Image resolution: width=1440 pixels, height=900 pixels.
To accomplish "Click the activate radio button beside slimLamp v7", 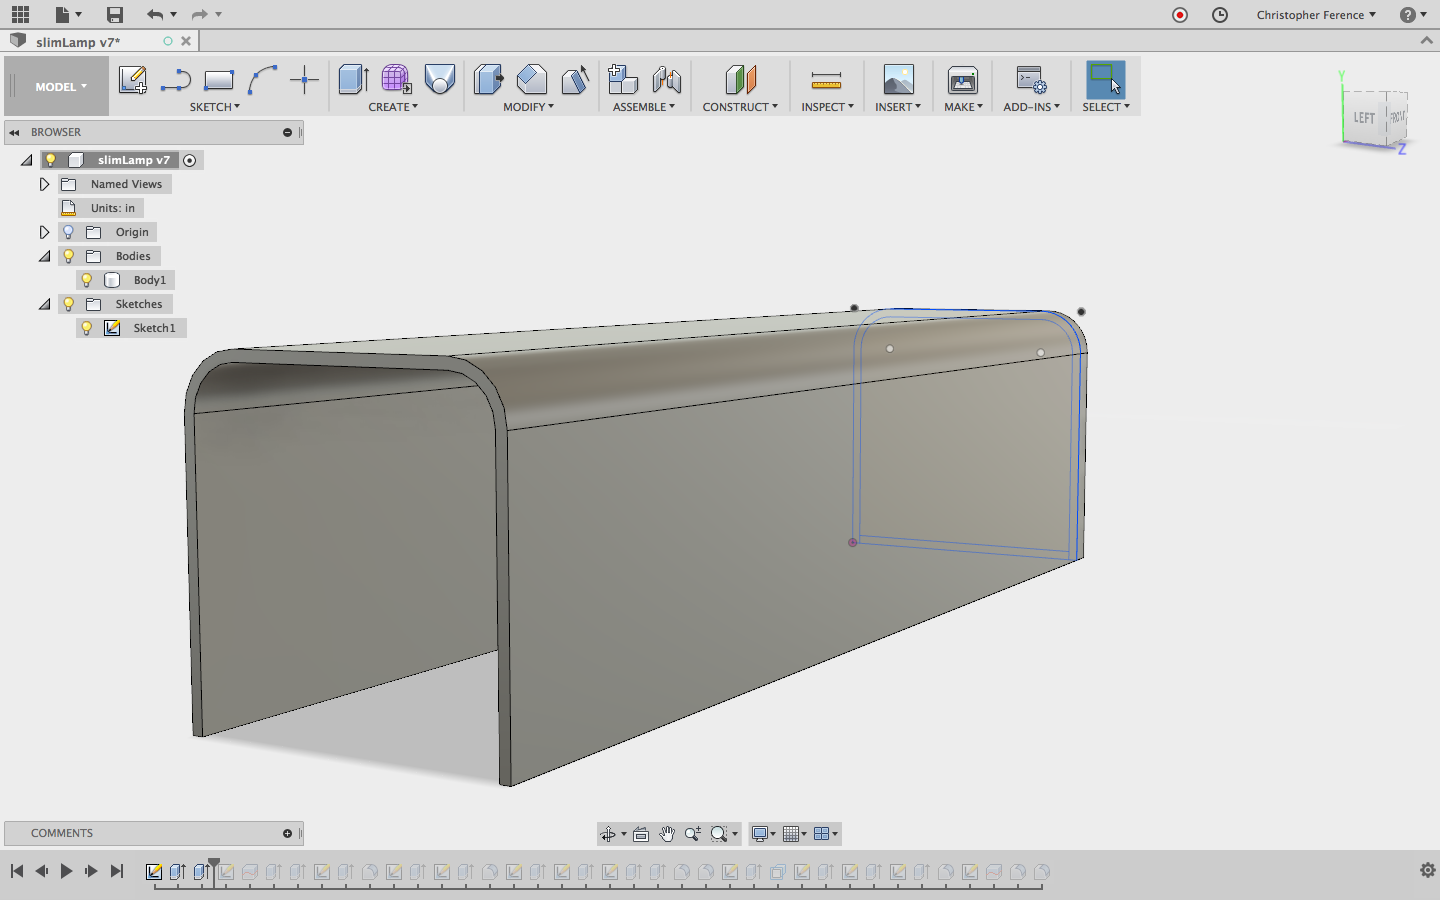I will (x=190, y=160).
